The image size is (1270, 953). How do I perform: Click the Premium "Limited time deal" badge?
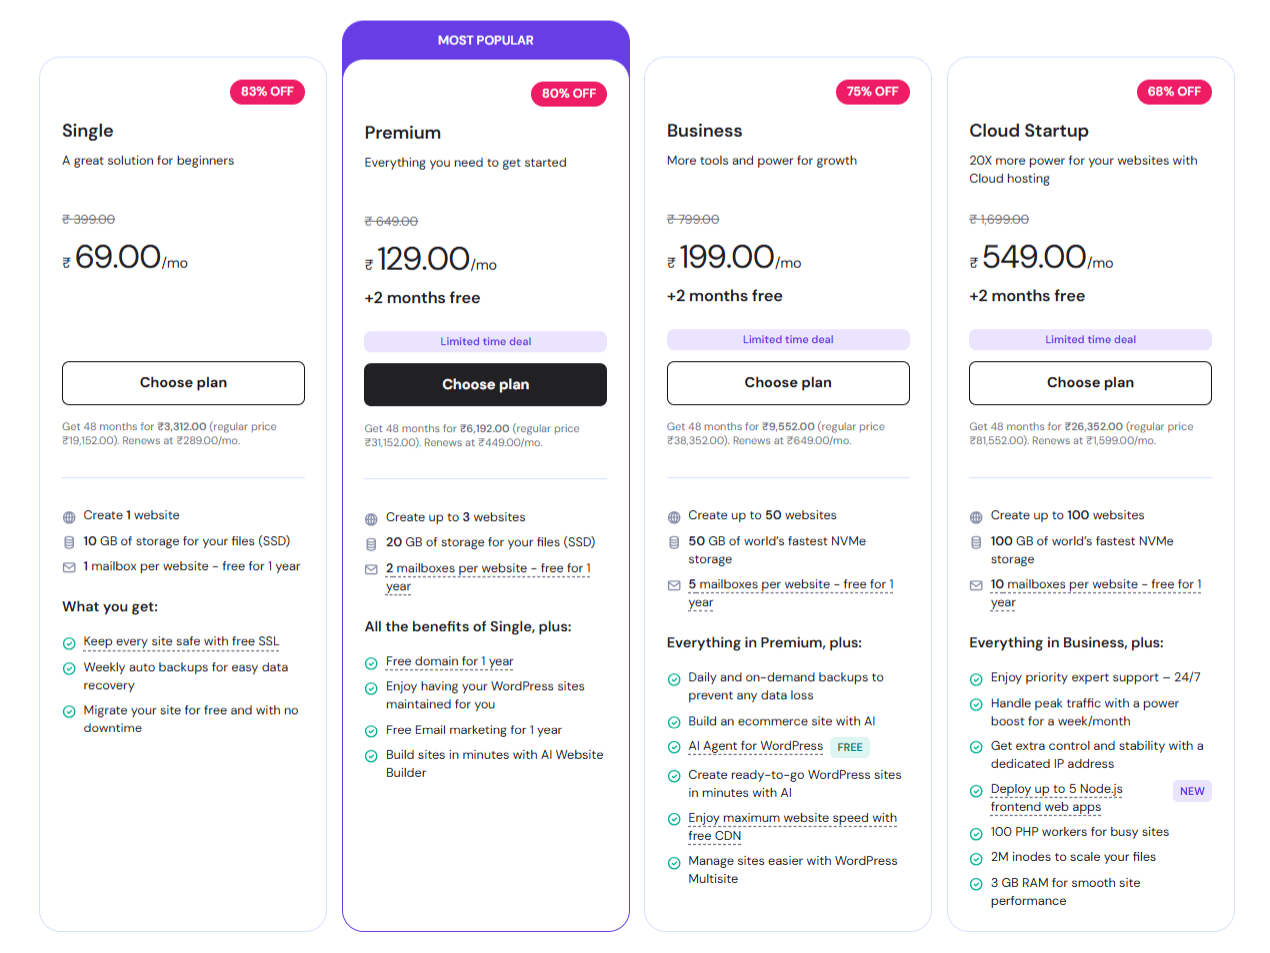coord(485,342)
